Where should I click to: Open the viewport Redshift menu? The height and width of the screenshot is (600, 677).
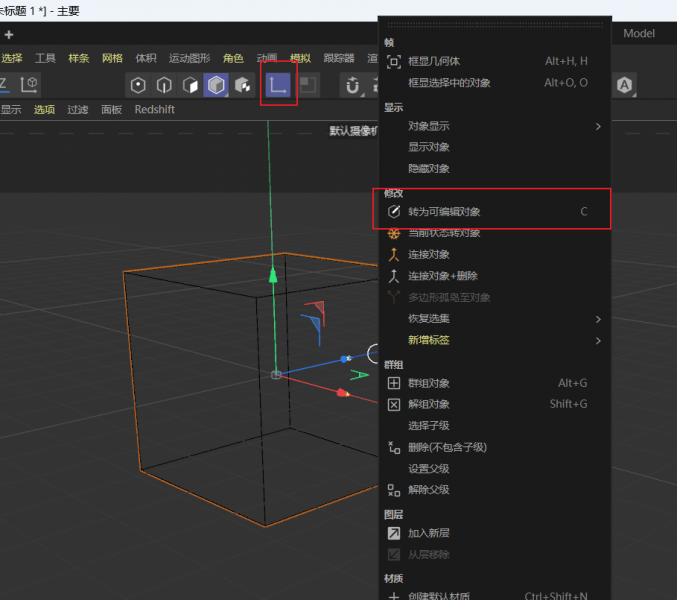[x=155, y=110]
